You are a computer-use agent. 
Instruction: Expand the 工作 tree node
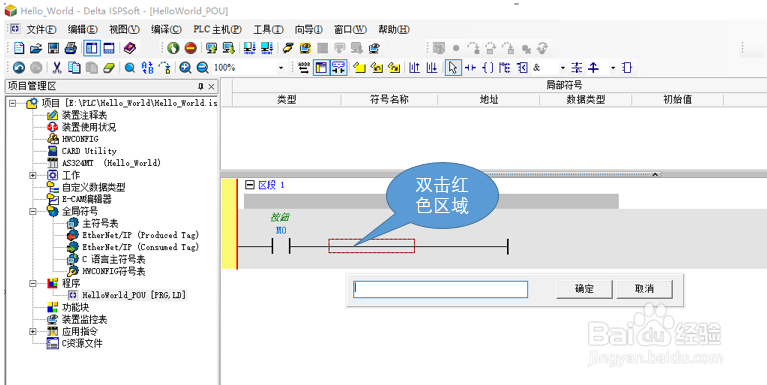pyautogui.click(x=33, y=175)
